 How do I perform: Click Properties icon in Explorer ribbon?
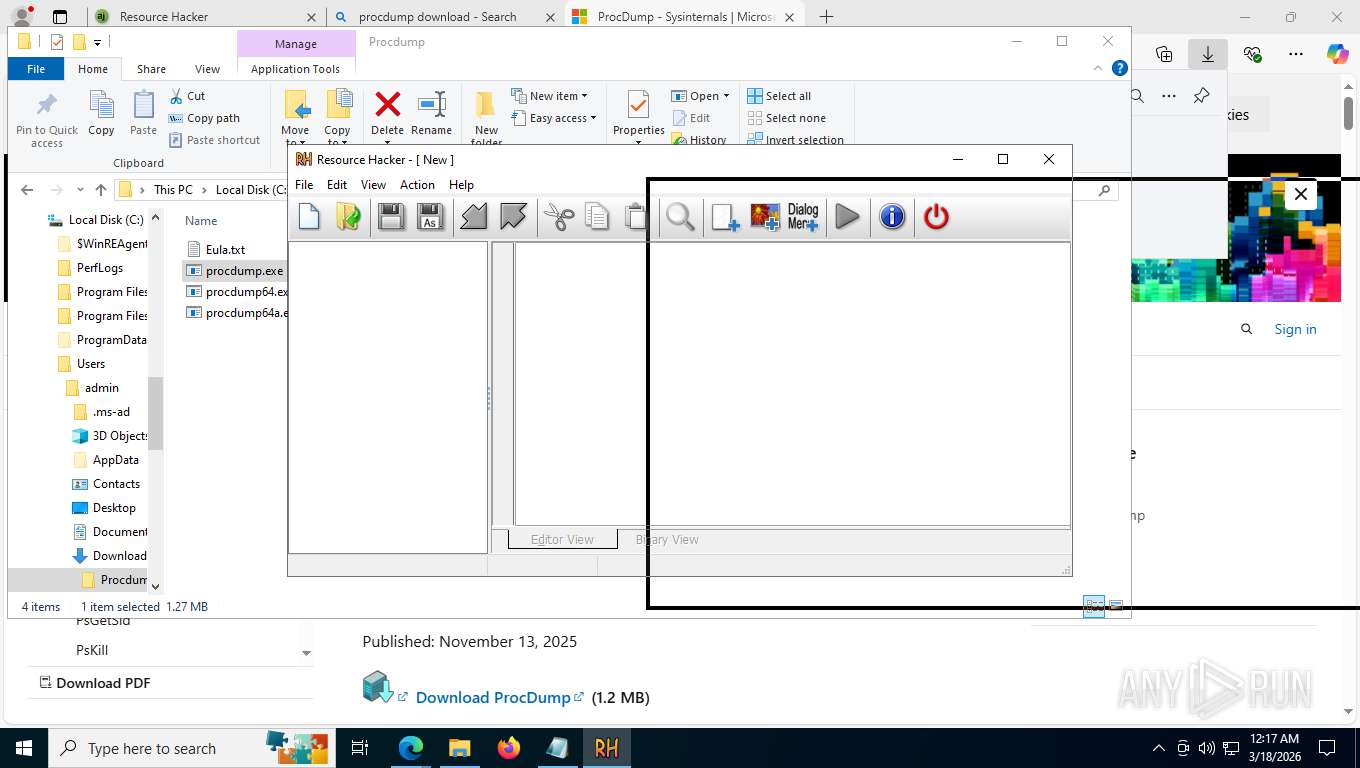639,114
